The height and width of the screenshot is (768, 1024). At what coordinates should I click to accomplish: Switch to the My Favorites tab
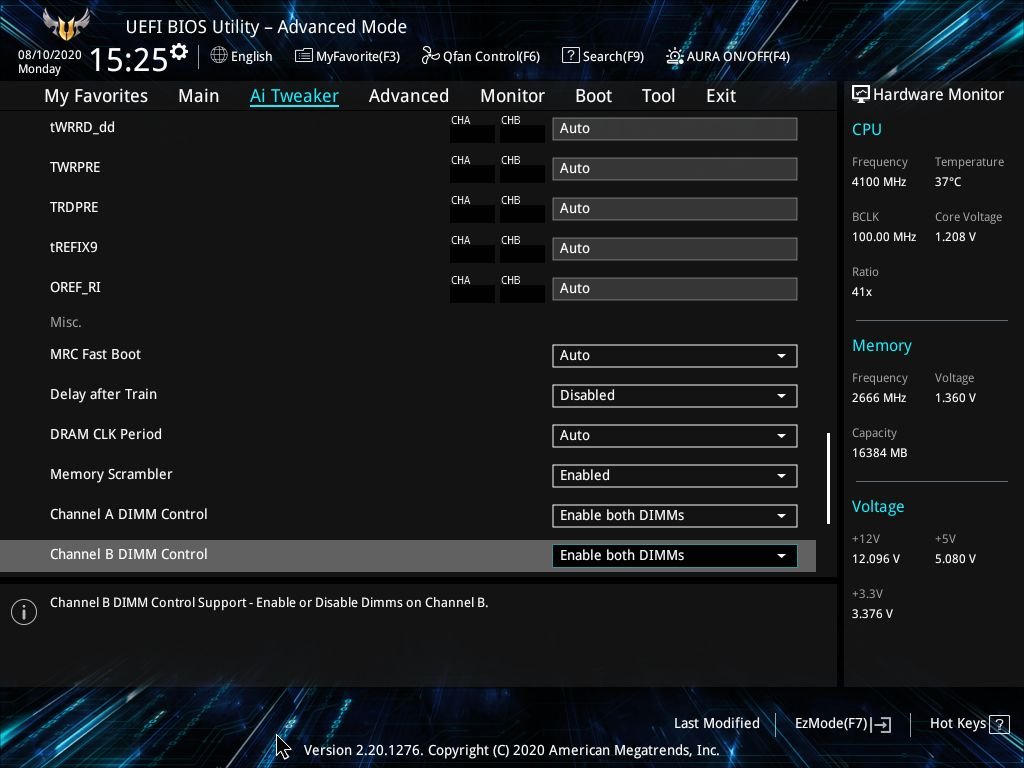[96, 96]
